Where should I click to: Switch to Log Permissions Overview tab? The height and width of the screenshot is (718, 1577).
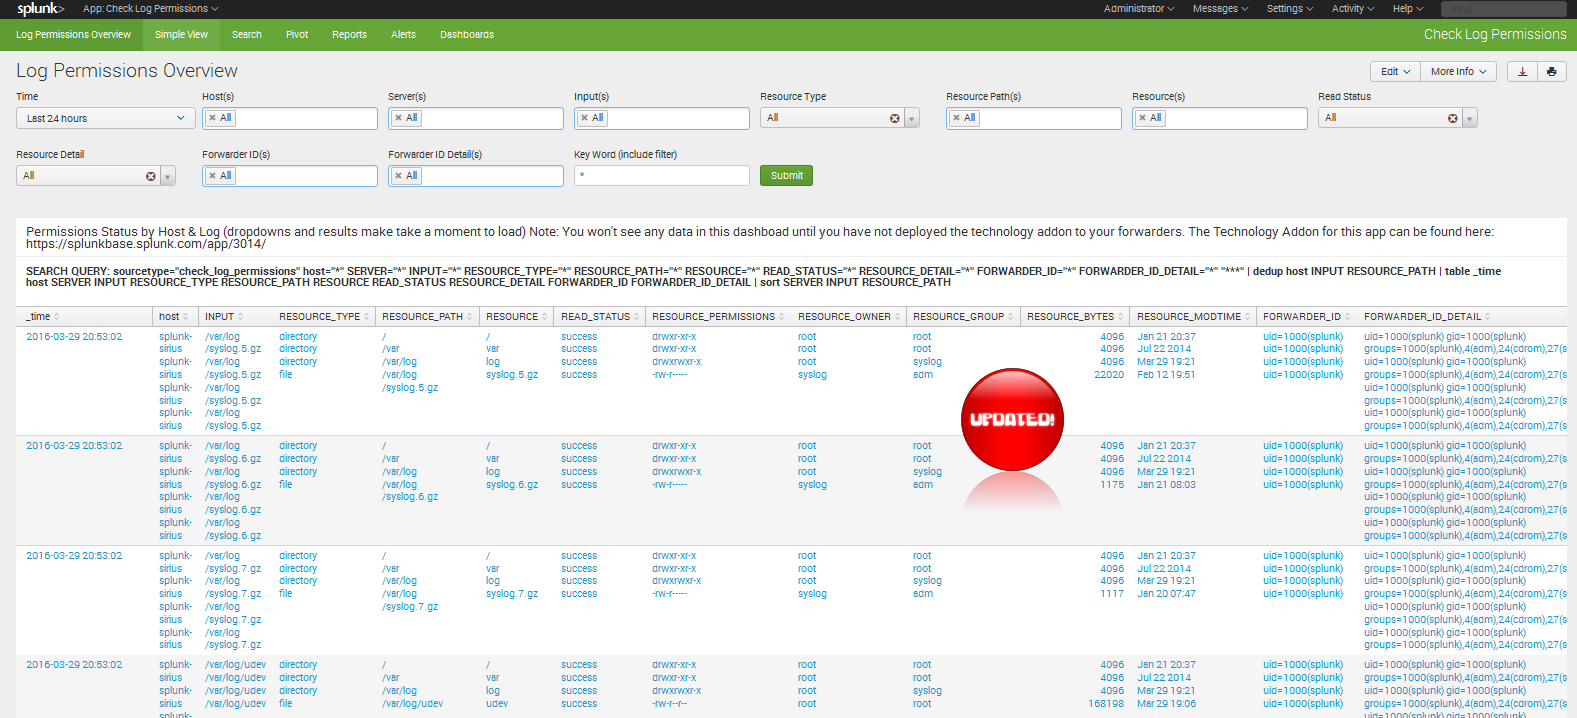coord(73,35)
